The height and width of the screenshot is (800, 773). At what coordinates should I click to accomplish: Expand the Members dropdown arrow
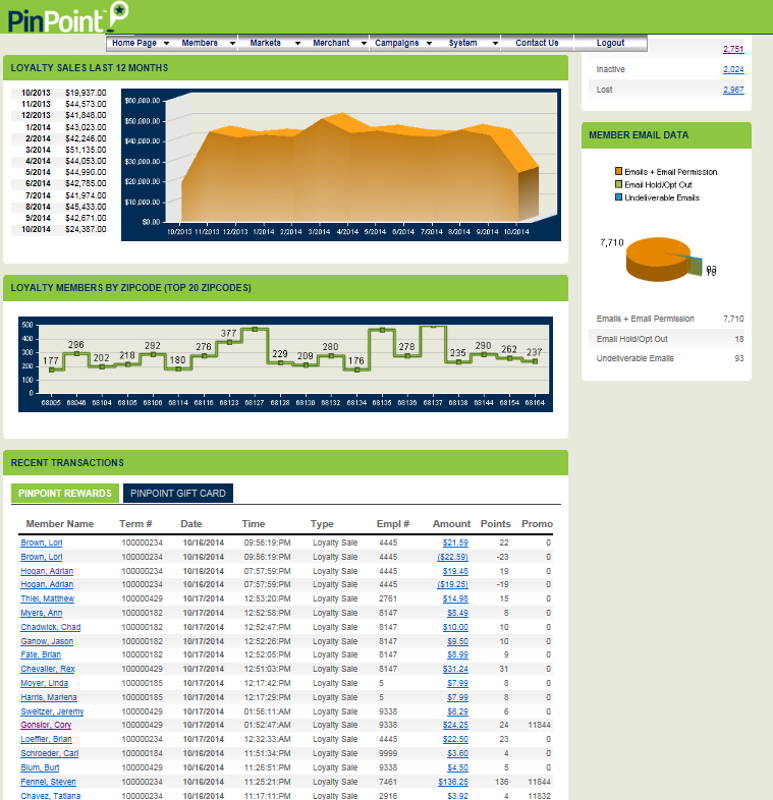233,43
